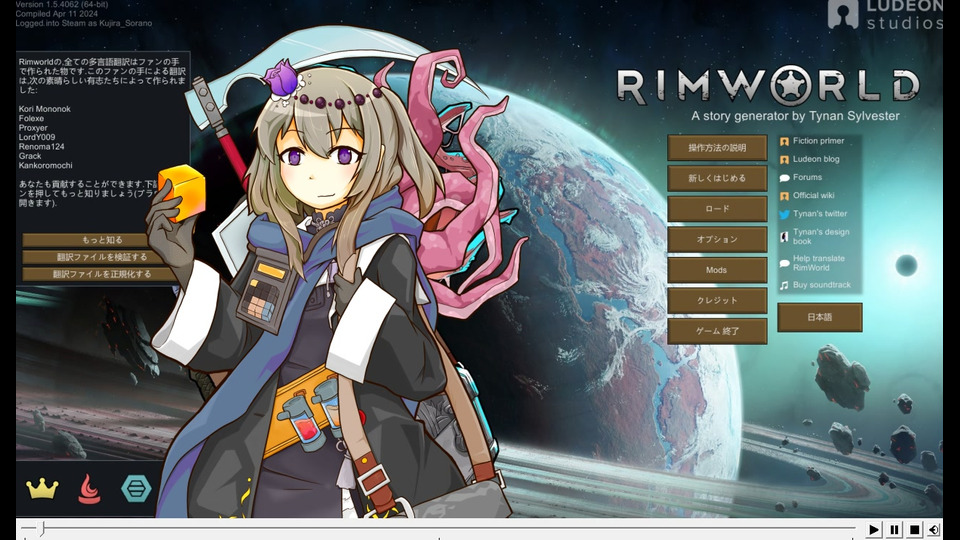Open the Biotech expansion hexagon icon
The width and height of the screenshot is (960, 540).
coord(136,489)
